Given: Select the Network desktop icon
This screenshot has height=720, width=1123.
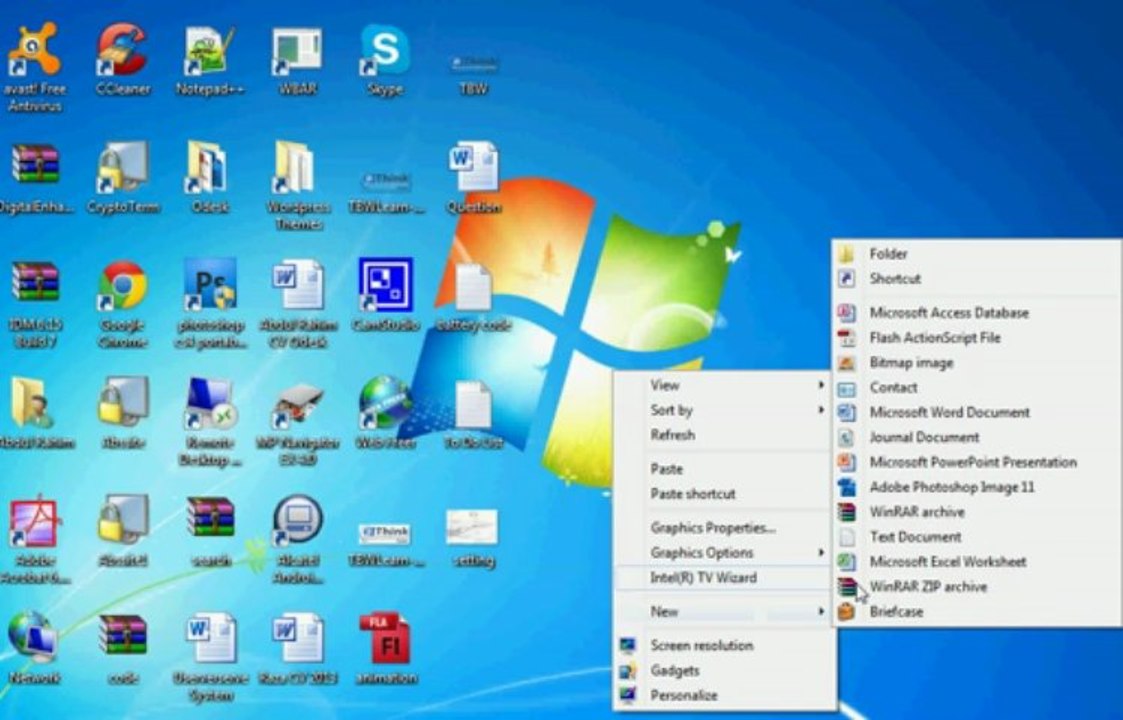Looking at the screenshot, I should 34,648.
